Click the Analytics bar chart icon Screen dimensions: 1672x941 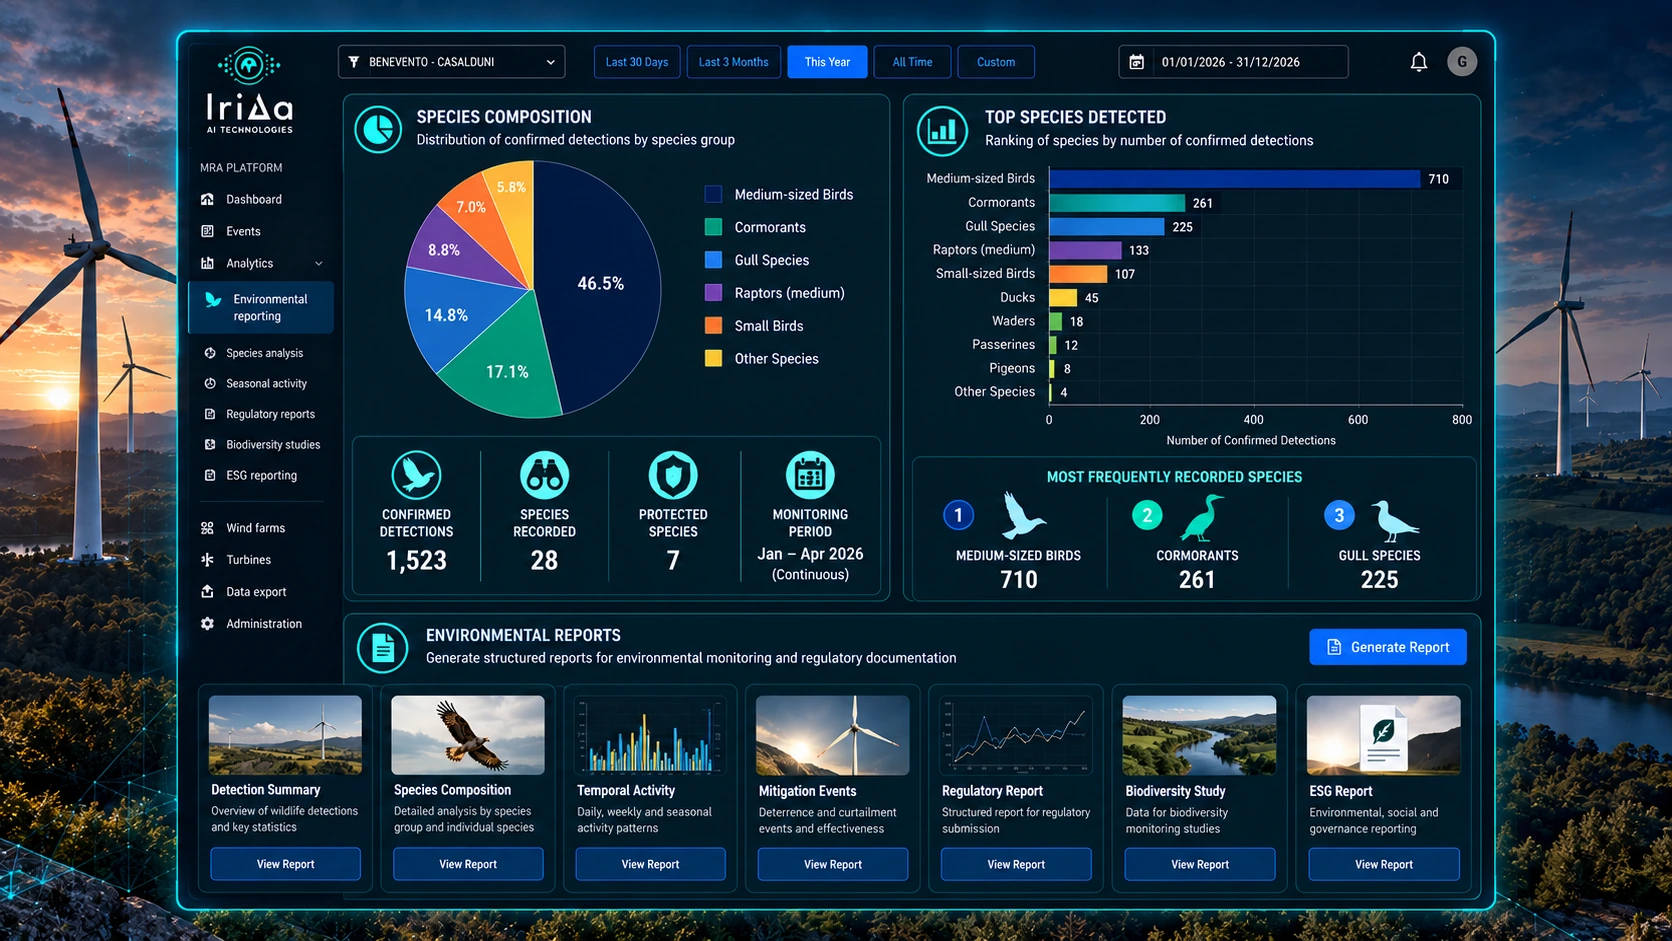pyautogui.click(x=208, y=263)
